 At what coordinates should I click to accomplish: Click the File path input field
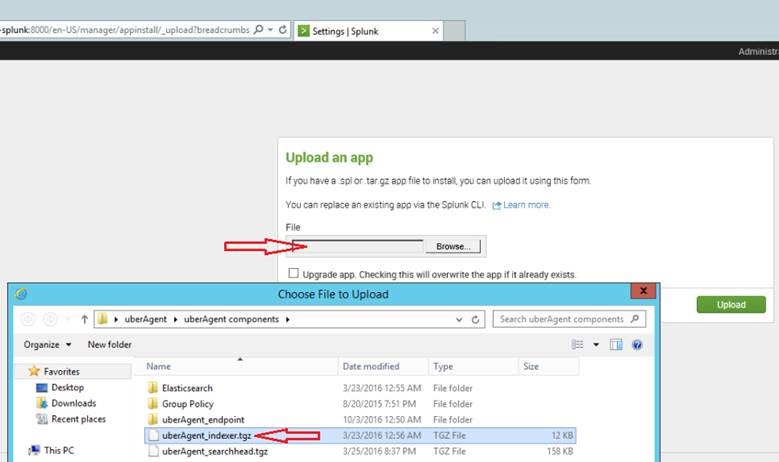(x=358, y=246)
